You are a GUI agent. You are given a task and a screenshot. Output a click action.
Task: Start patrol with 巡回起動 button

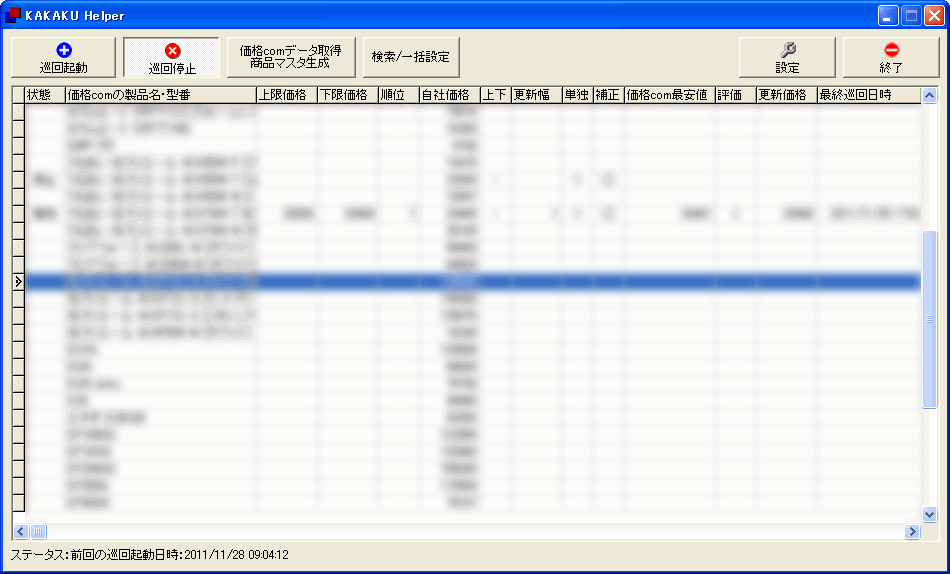point(64,58)
